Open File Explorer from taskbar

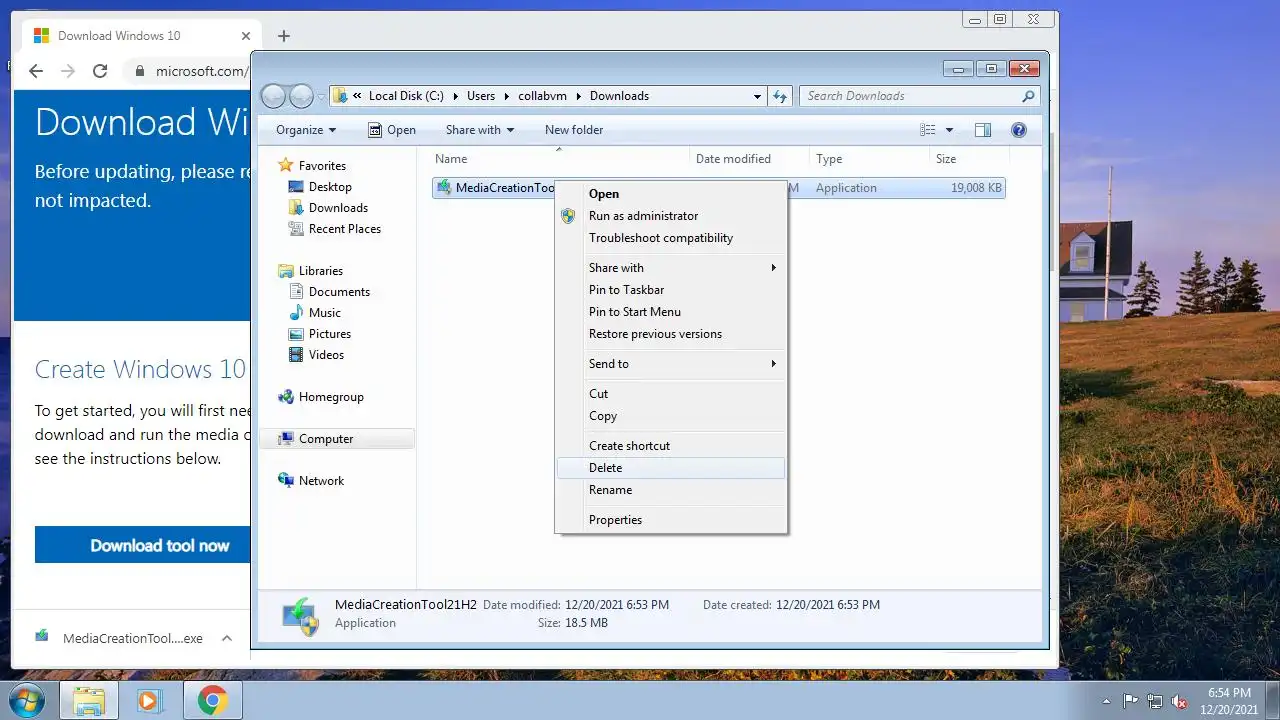click(89, 701)
